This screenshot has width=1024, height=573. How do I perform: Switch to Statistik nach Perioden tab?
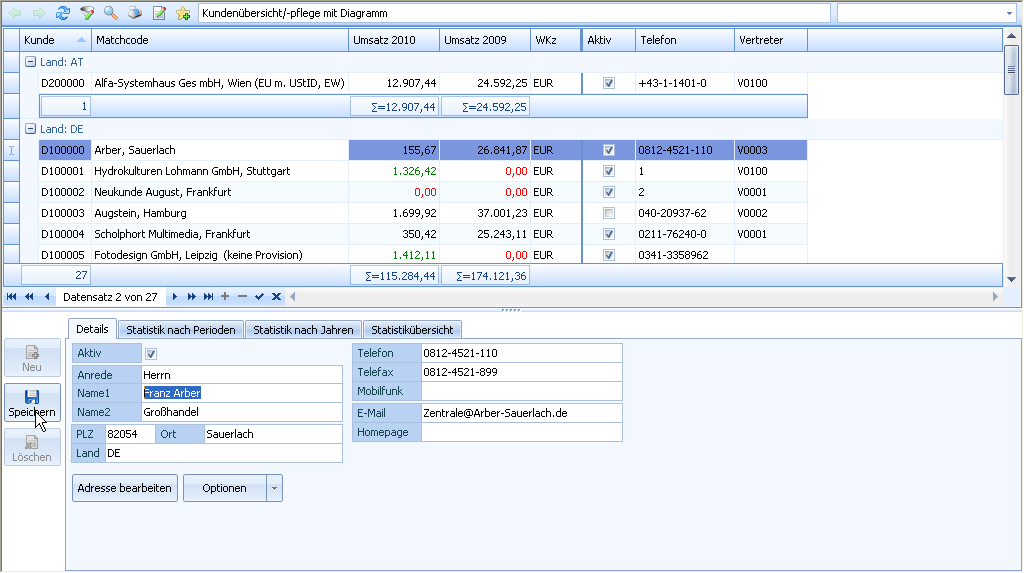tap(181, 330)
